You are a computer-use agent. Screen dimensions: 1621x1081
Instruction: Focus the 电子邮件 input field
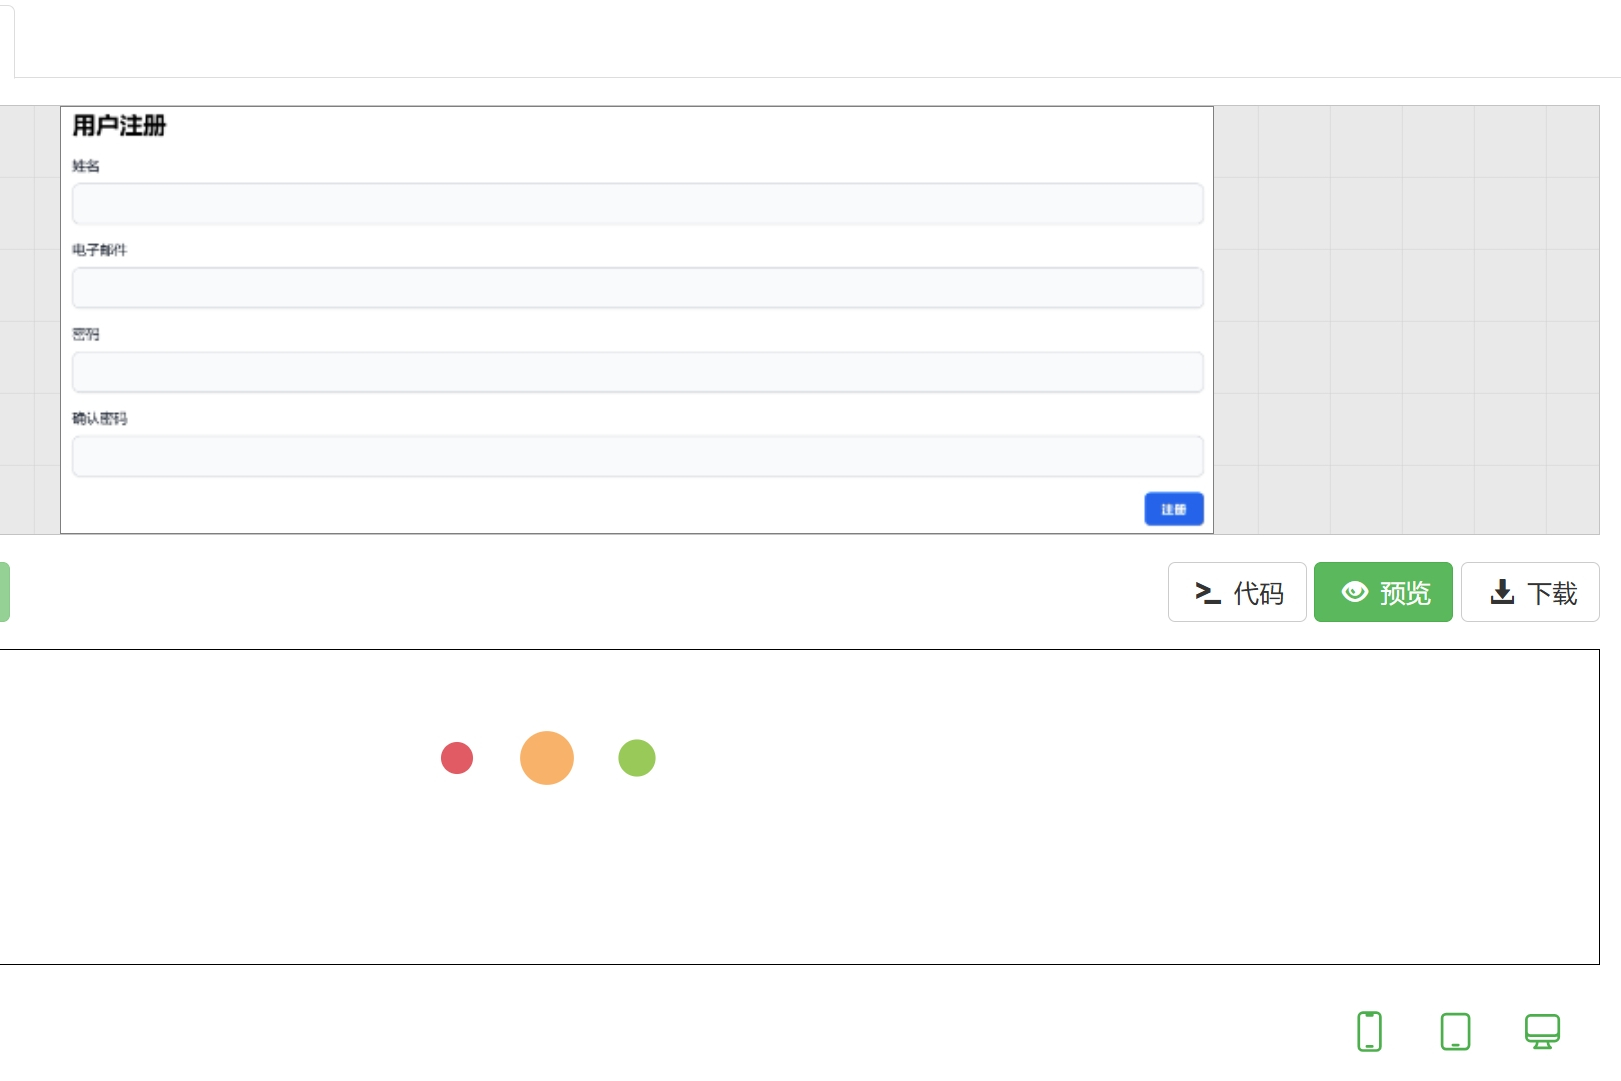coord(637,288)
